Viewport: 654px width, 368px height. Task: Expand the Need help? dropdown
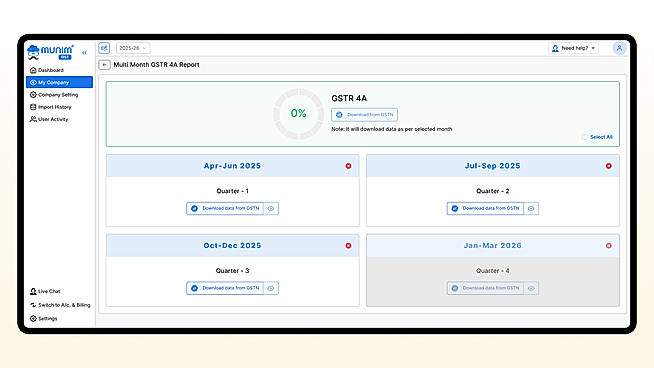pos(573,48)
